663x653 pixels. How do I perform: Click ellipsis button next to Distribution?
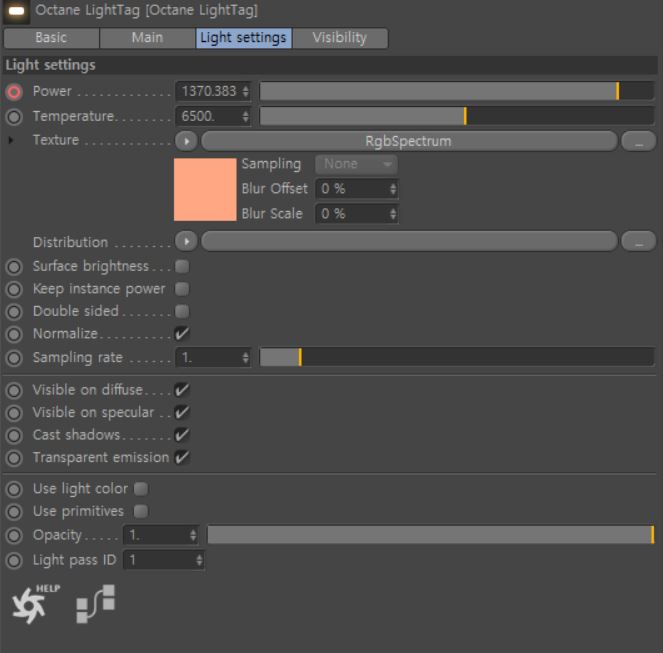click(638, 241)
